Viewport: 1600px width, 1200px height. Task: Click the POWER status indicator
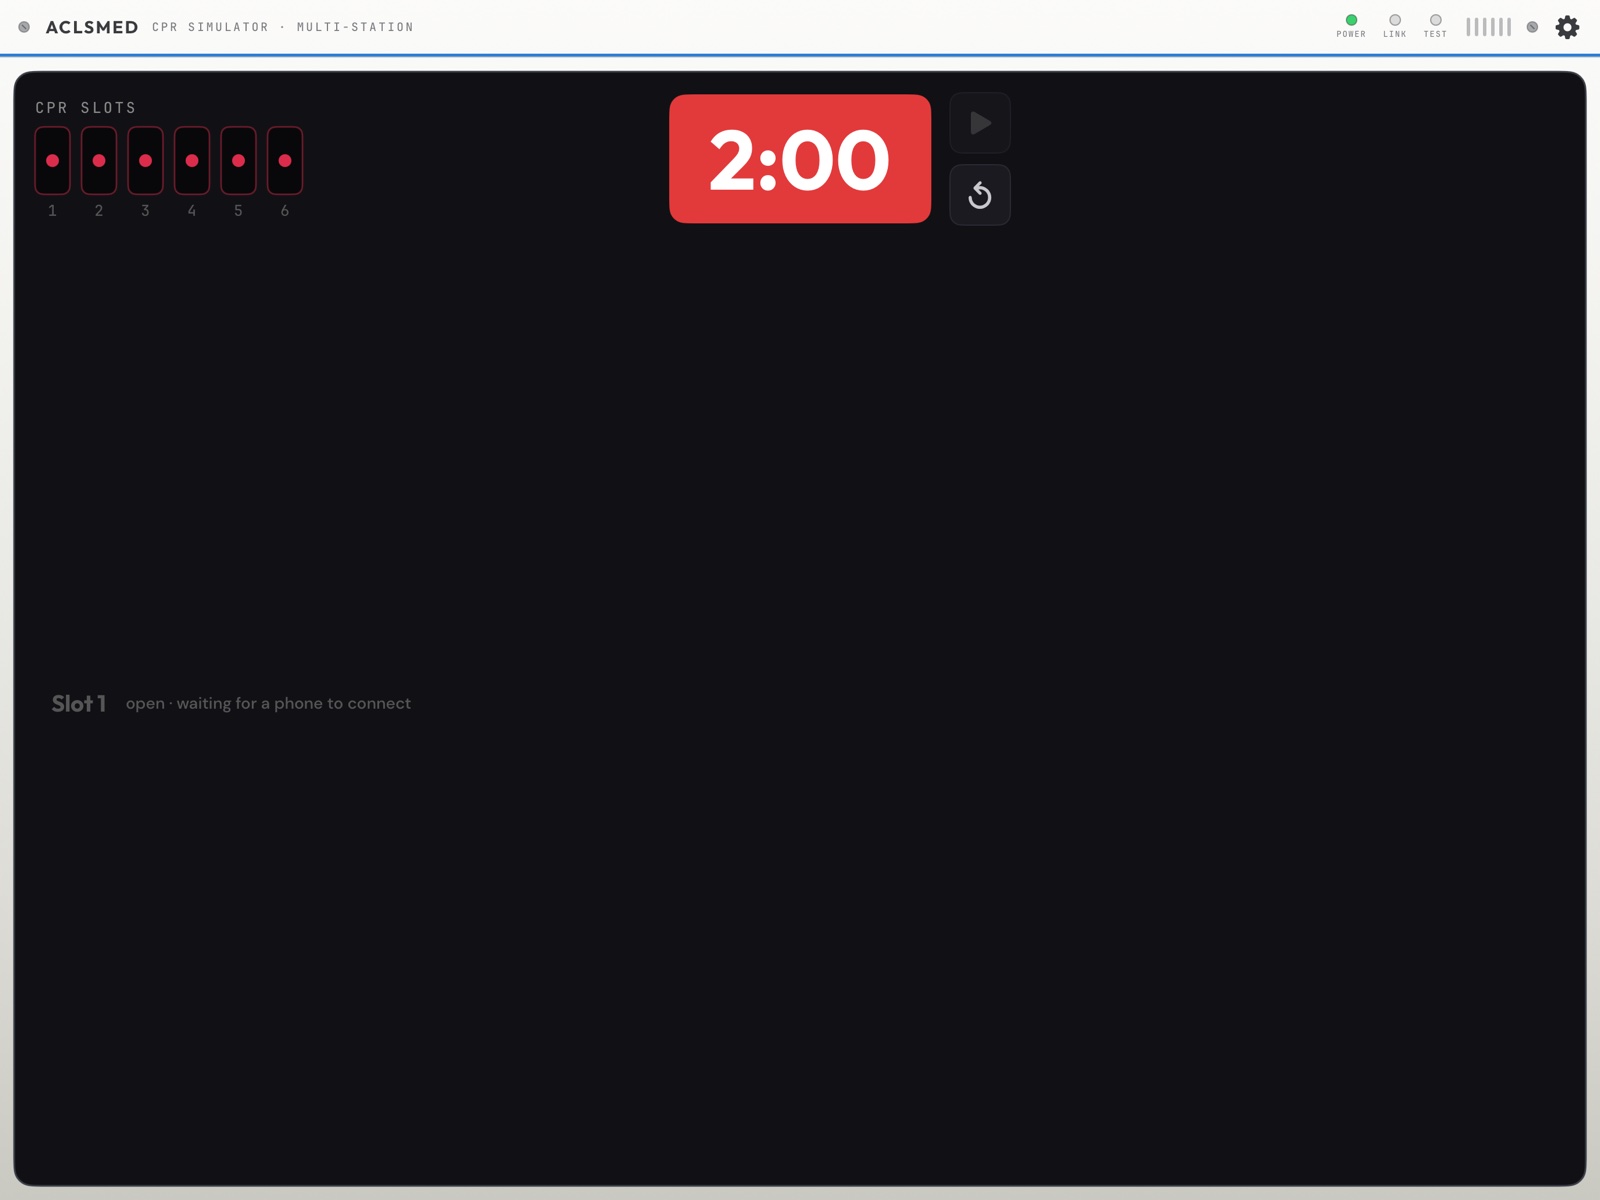(1351, 26)
